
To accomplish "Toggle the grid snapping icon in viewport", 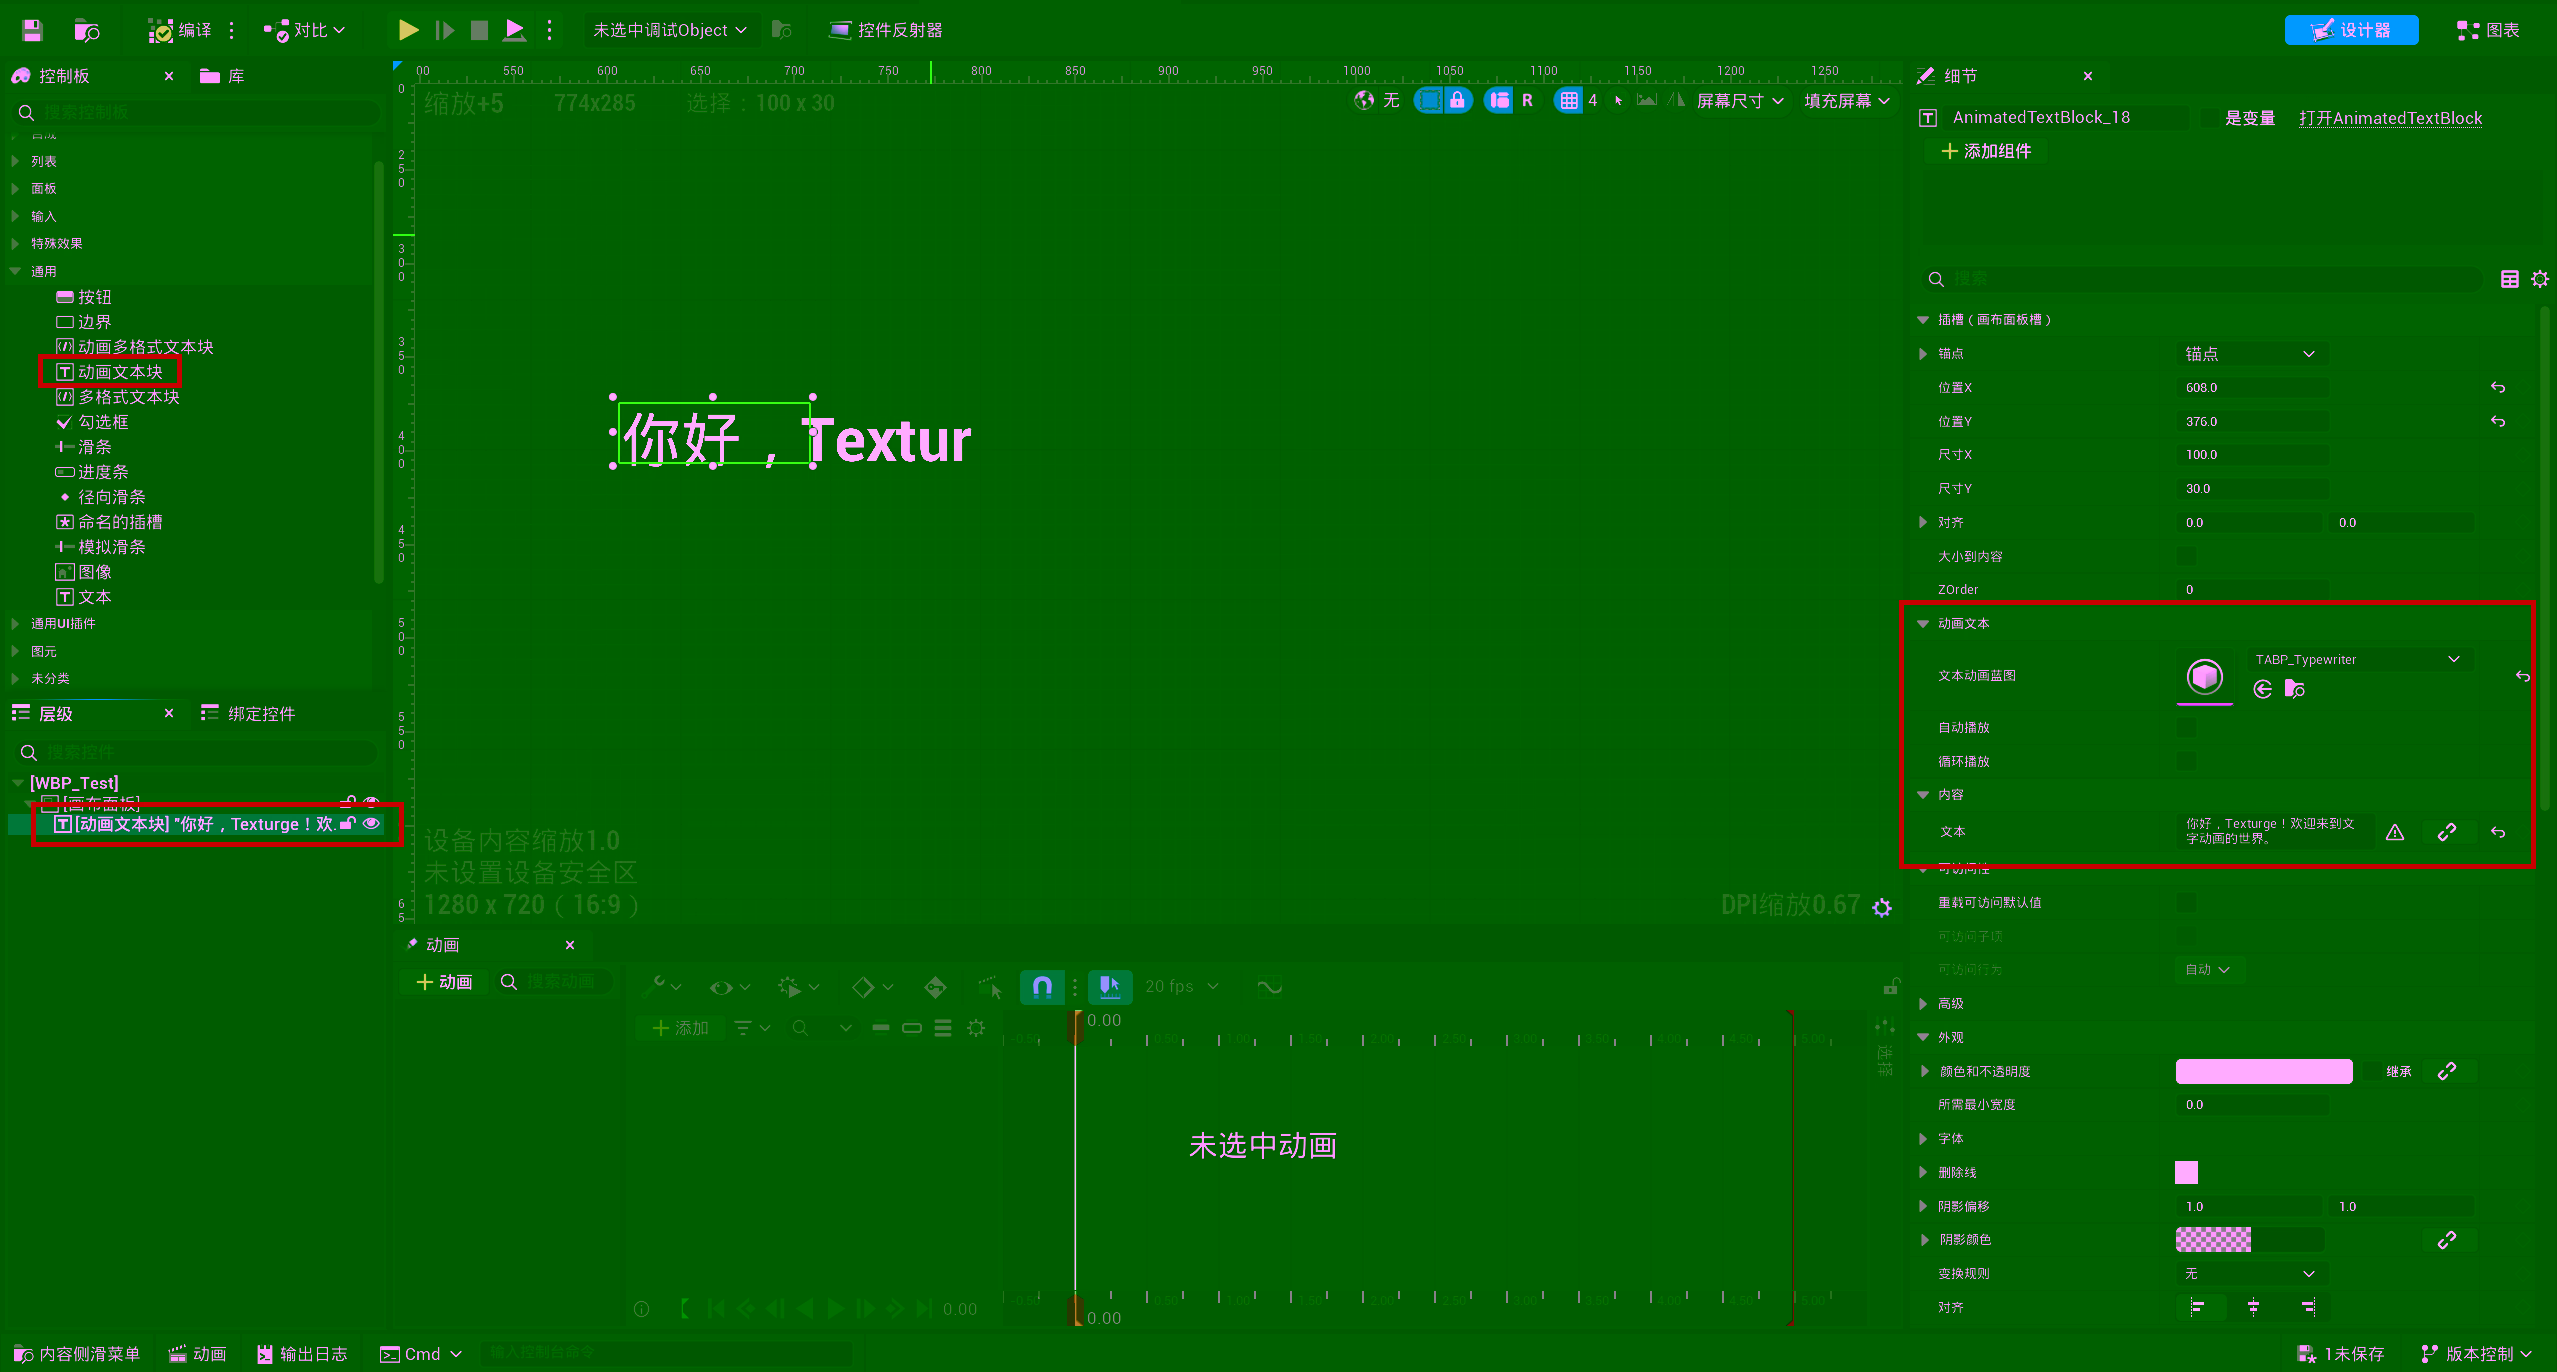I will tap(1569, 100).
